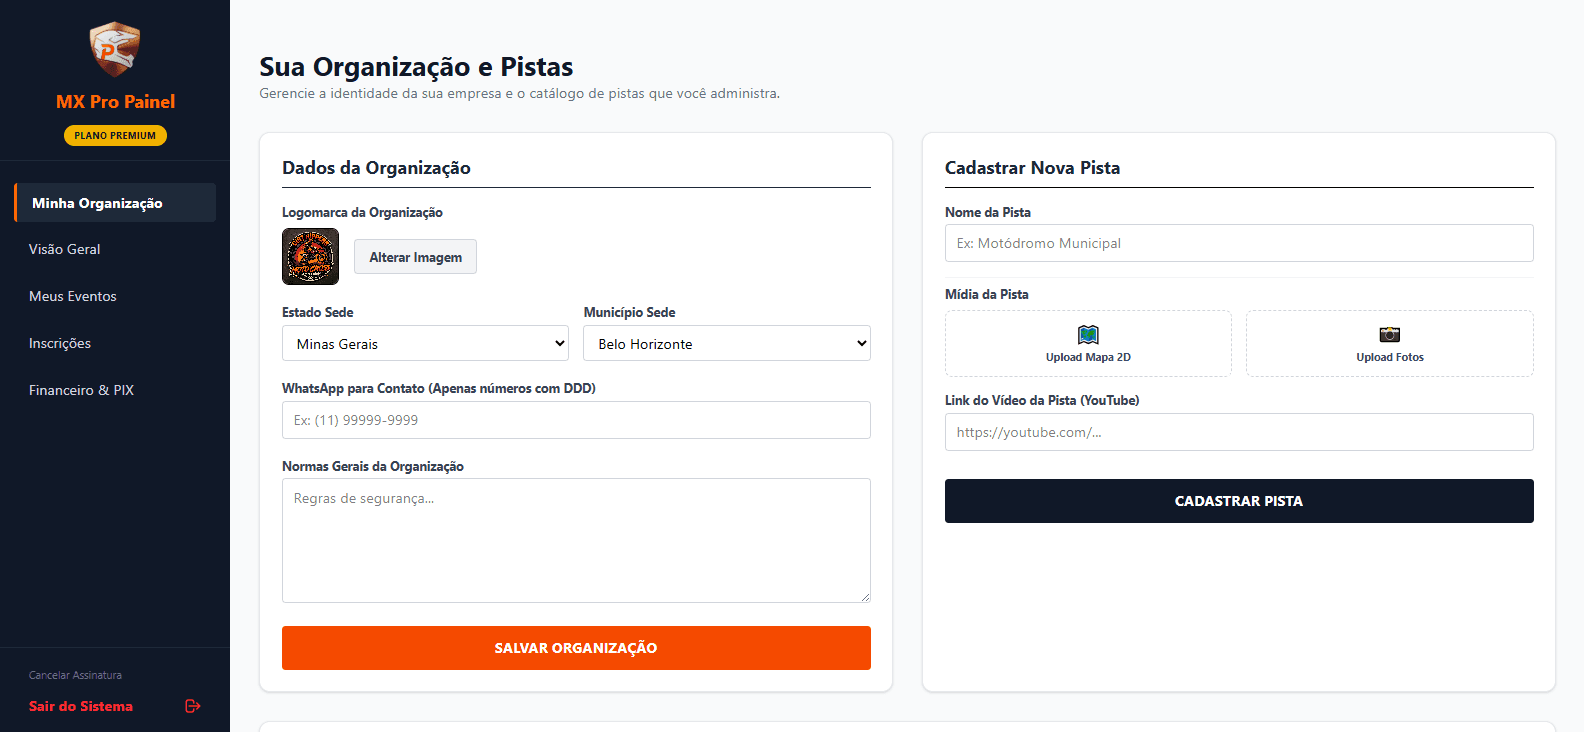Click Sair do Sistema link
1584x732 pixels.
pyautogui.click(x=81, y=706)
